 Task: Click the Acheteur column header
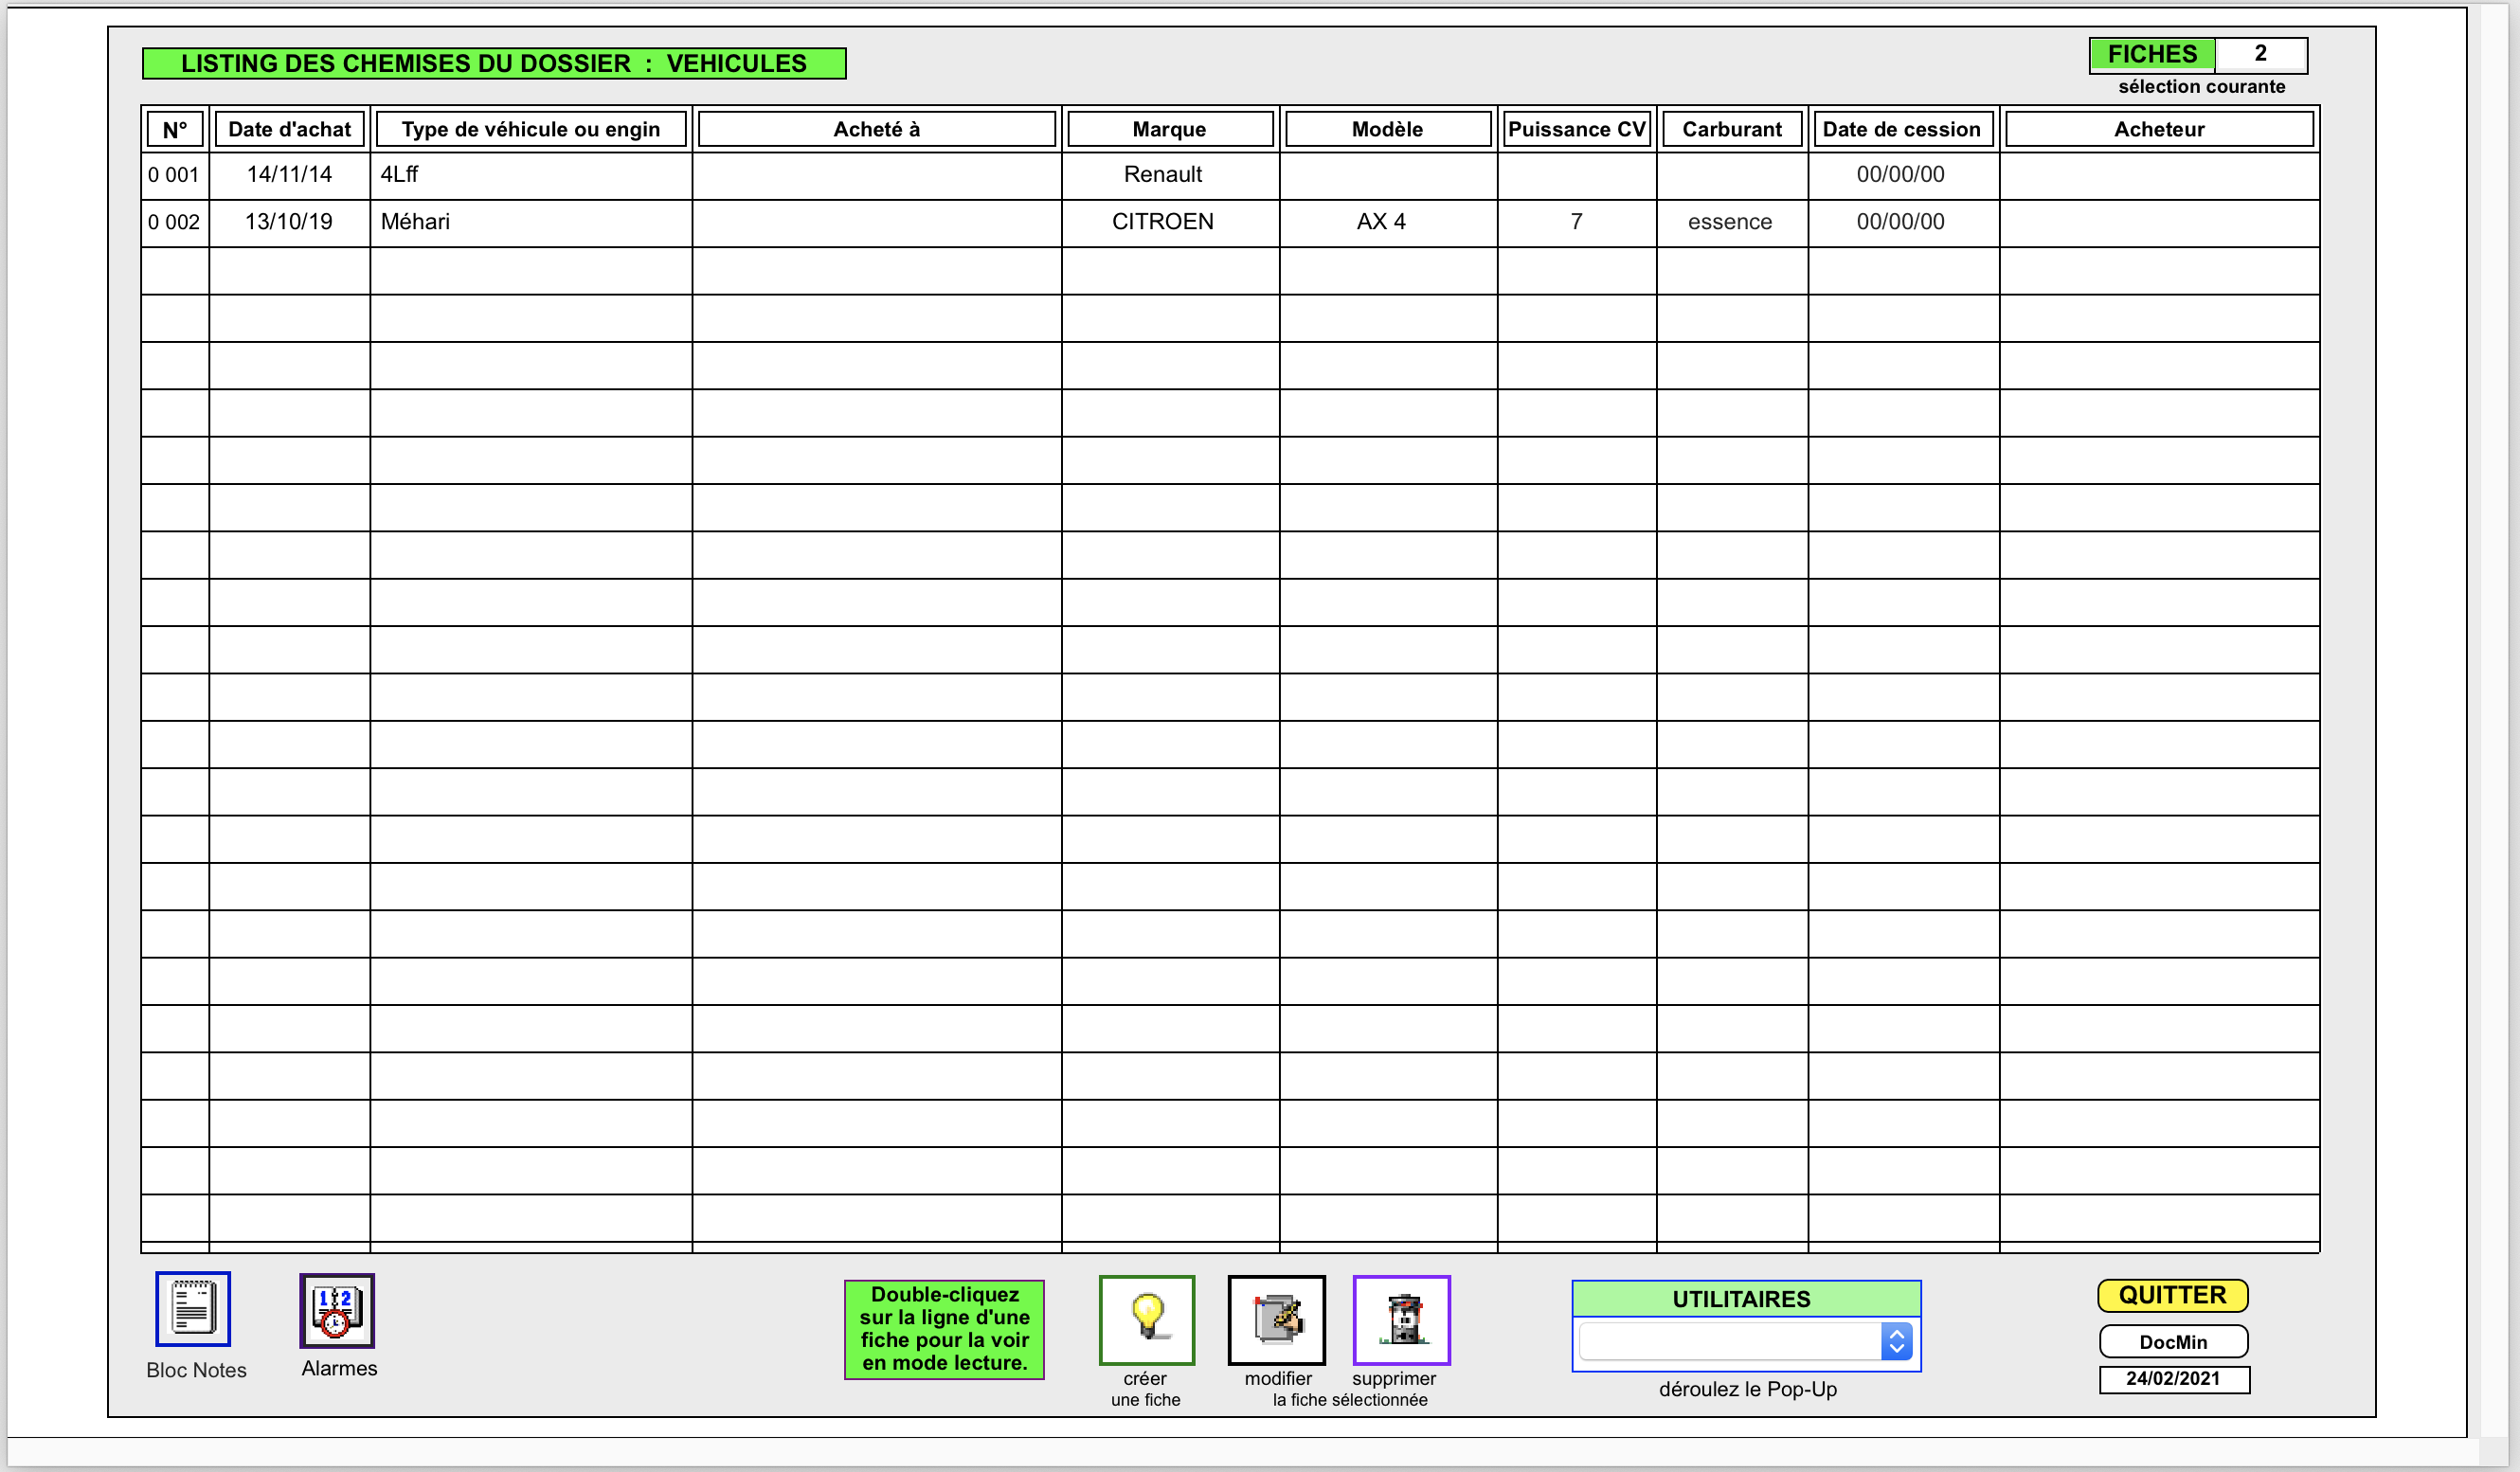[2159, 129]
